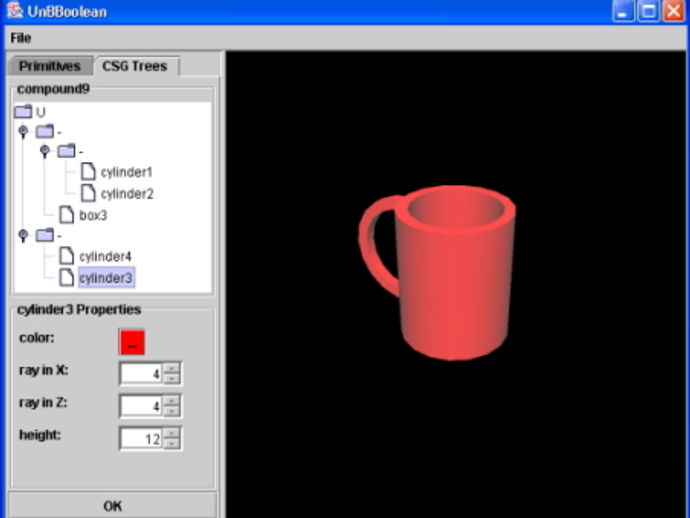Select box3 in the tree

pyautogui.click(x=93, y=215)
